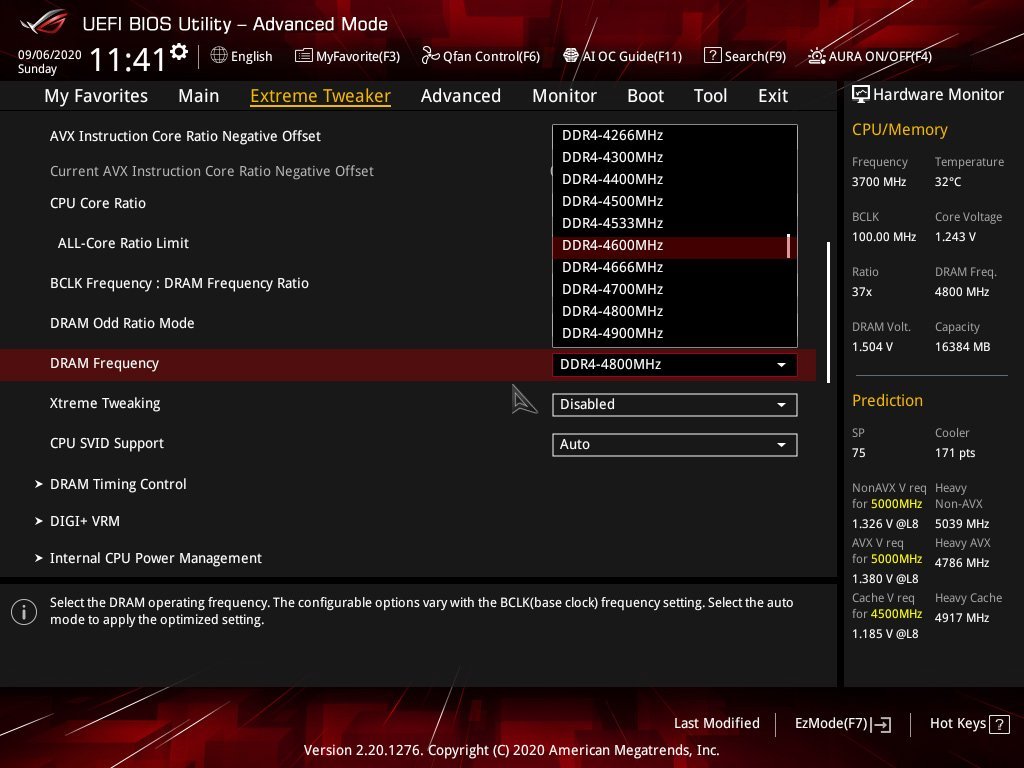The height and width of the screenshot is (768, 1024).
Task: Open the Xtreme Tweaking Disabled dropdown
Action: click(x=675, y=404)
